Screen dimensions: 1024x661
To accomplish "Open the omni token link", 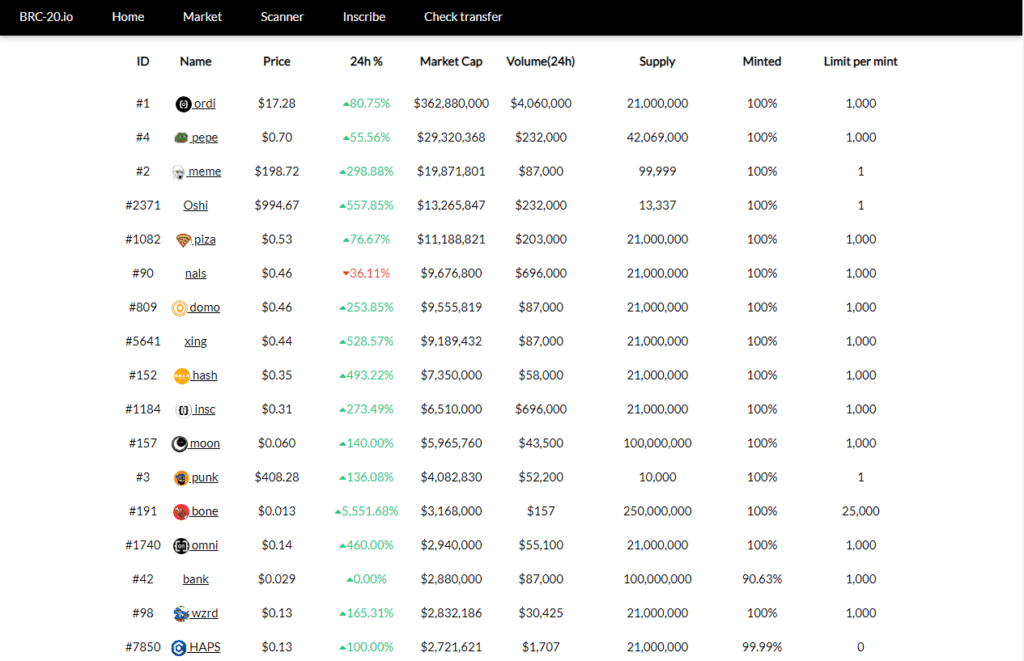I will coord(205,545).
